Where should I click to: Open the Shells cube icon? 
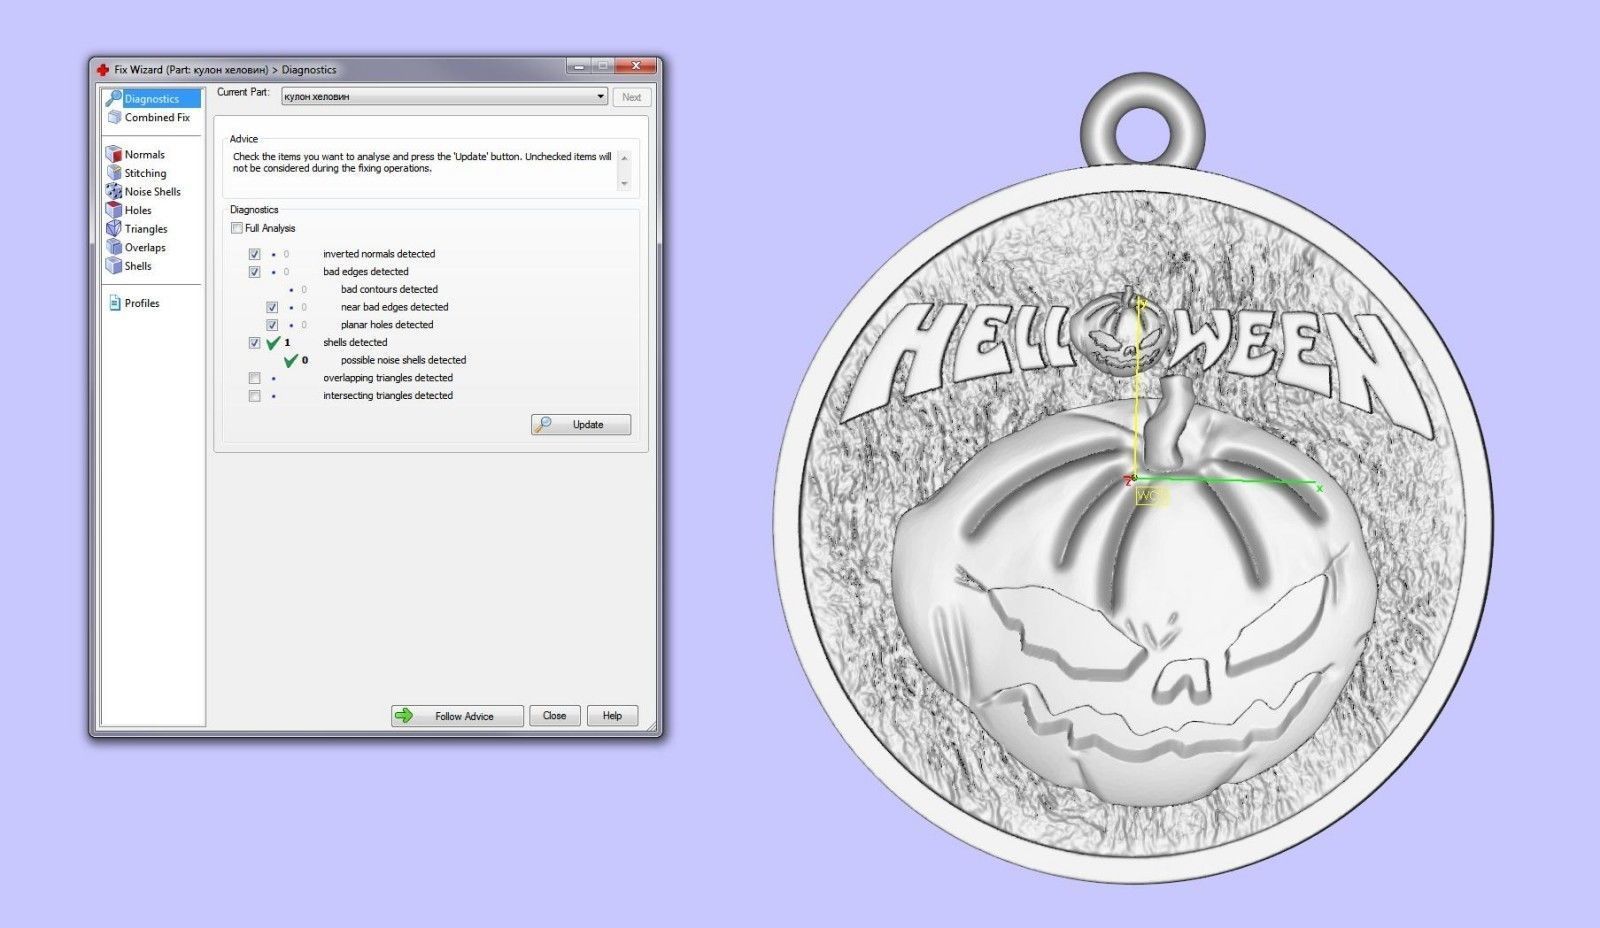(114, 266)
